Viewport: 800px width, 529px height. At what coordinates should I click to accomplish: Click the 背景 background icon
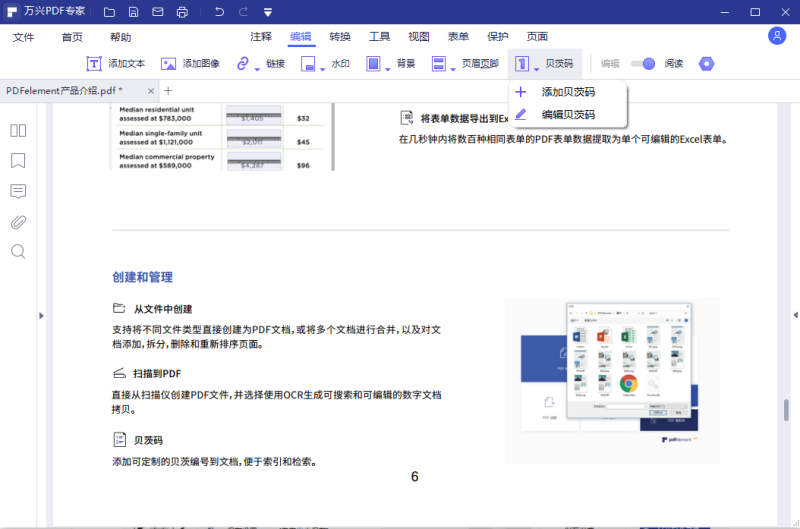point(373,64)
